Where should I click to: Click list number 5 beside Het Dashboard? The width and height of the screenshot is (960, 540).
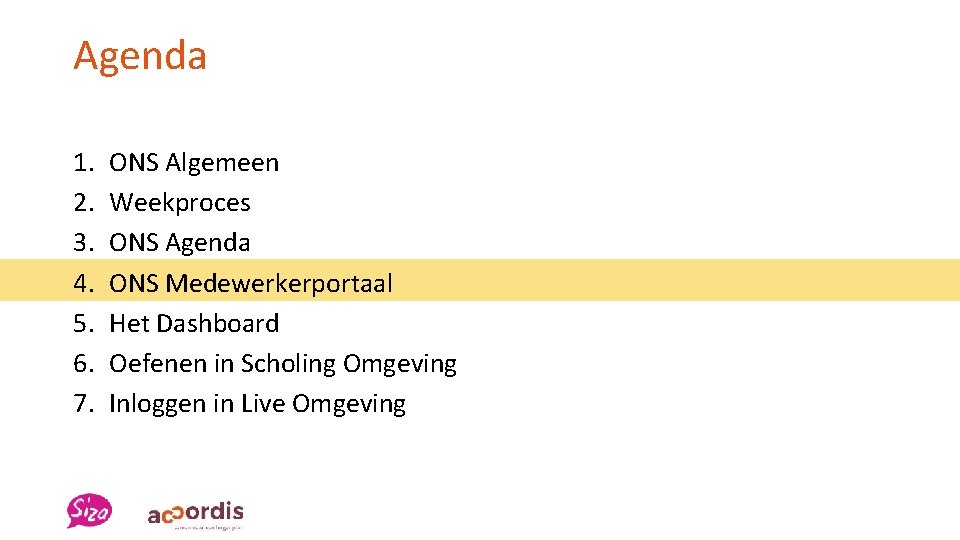point(81,323)
